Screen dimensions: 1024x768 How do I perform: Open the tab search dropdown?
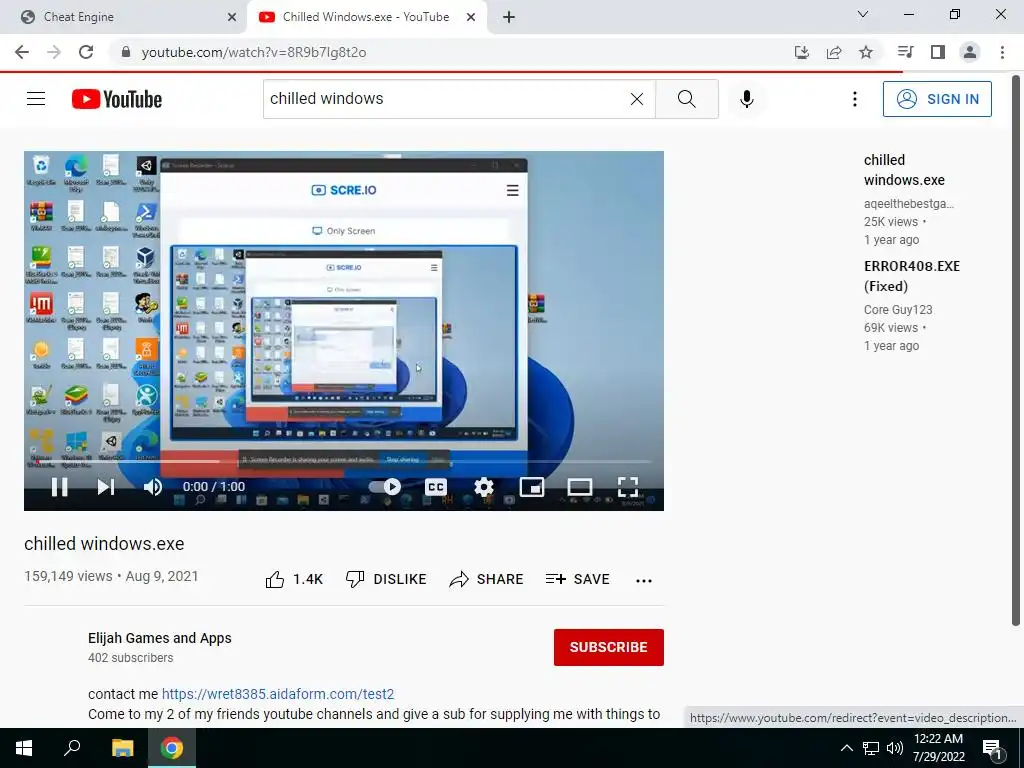(x=863, y=14)
